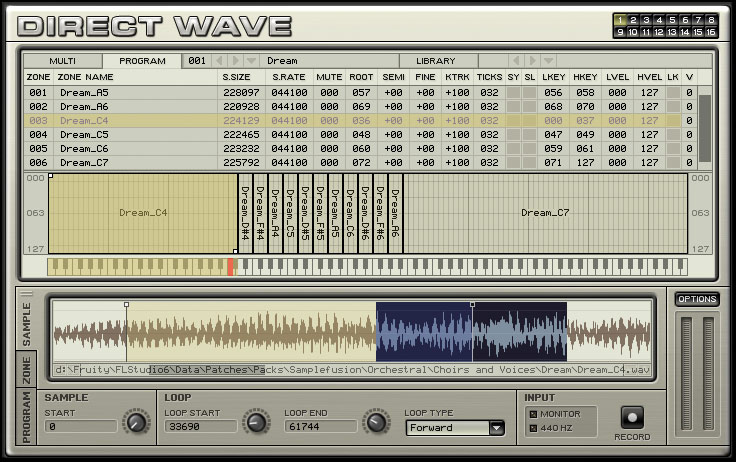This screenshot has width=736, height=462.
Task: Toggle SL for zone 004 Dream_C5
Action: coord(529,134)
